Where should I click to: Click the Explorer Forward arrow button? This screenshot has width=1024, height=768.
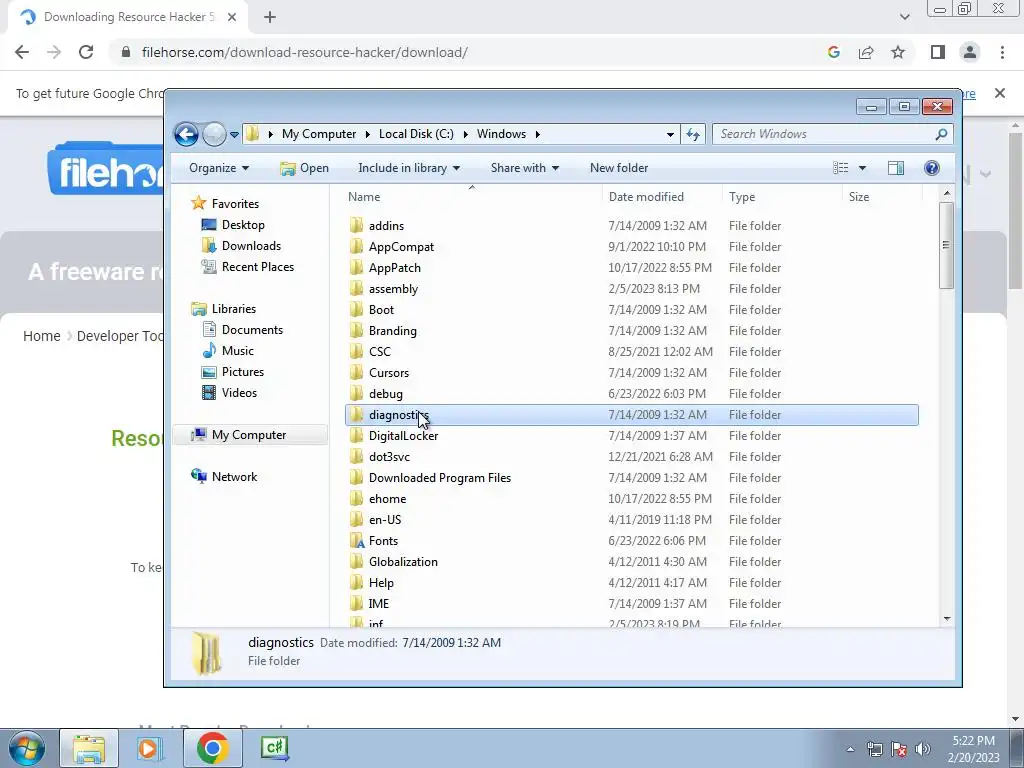[214, 135]
